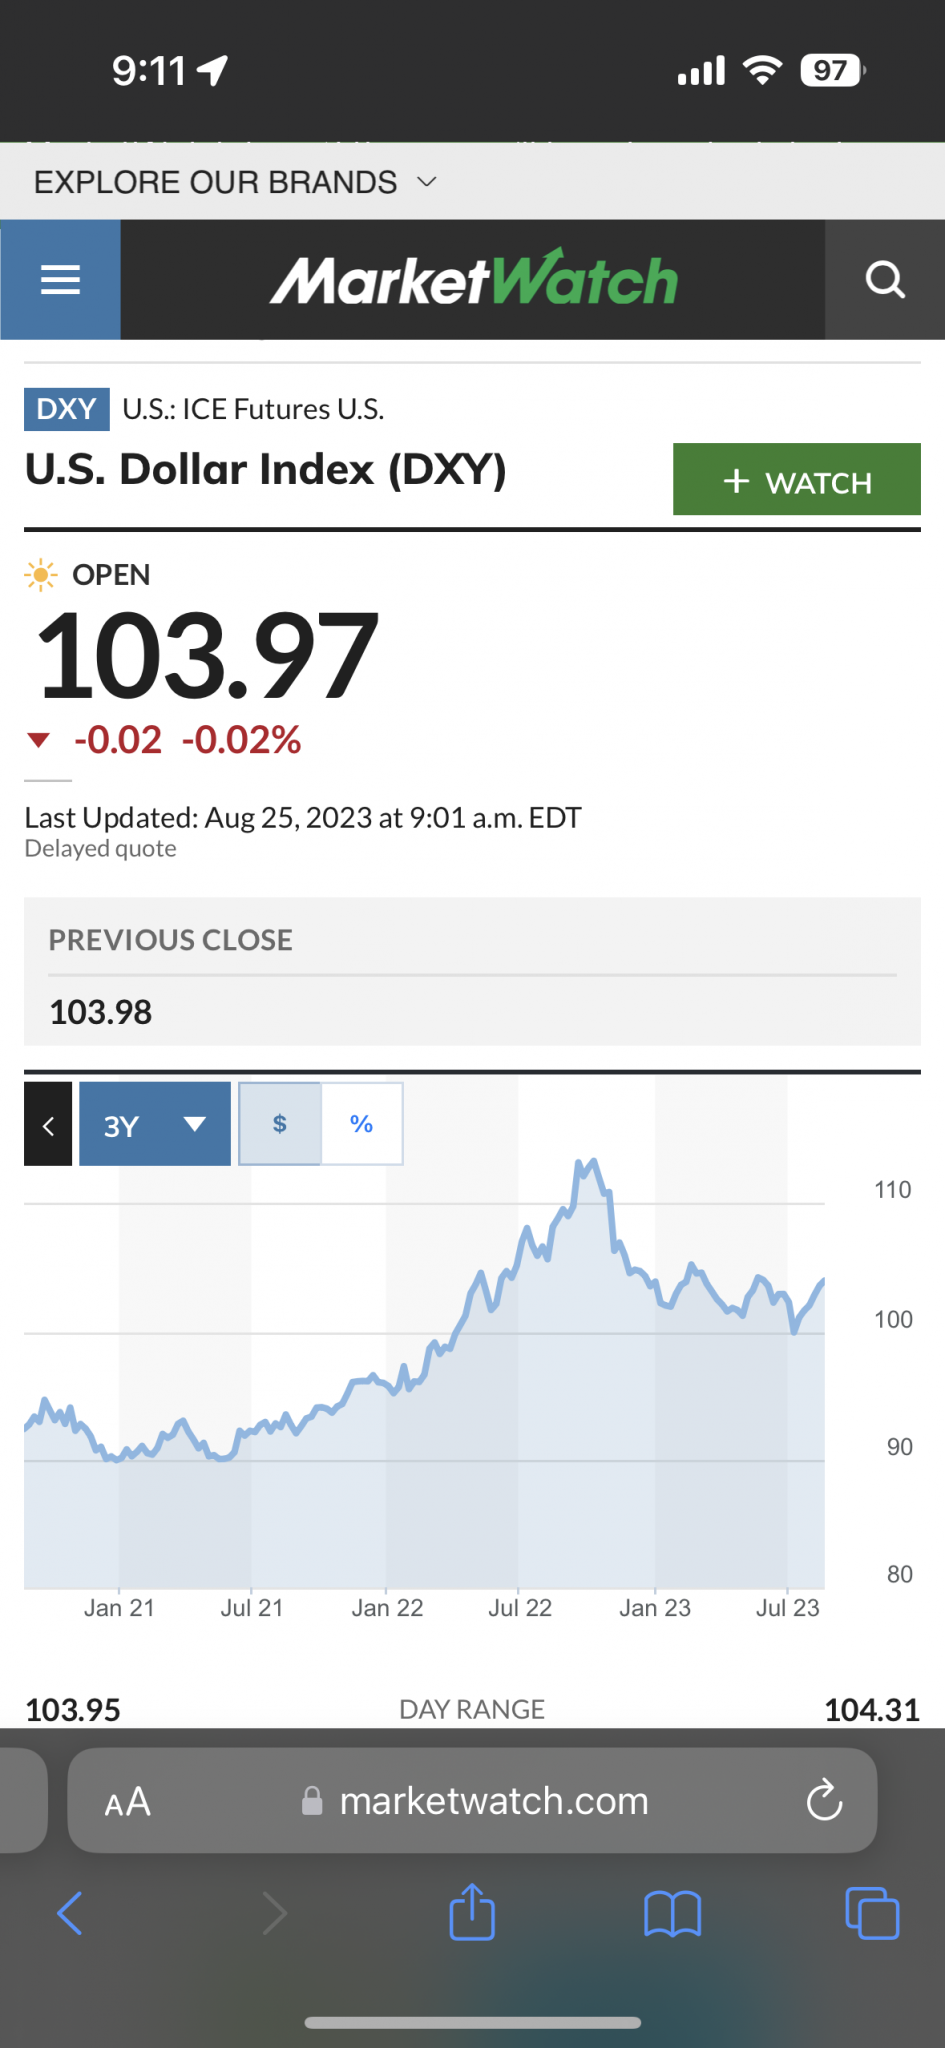Viewport: 945px width, 2048px height.
Task: Go to homepage via MarketWatch logo
Action: (x=473, y=279)
